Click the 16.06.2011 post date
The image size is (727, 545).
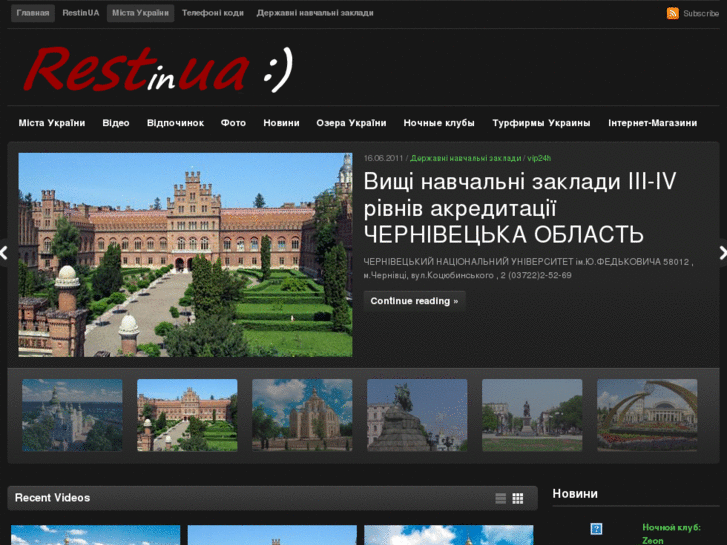point(383,158)
